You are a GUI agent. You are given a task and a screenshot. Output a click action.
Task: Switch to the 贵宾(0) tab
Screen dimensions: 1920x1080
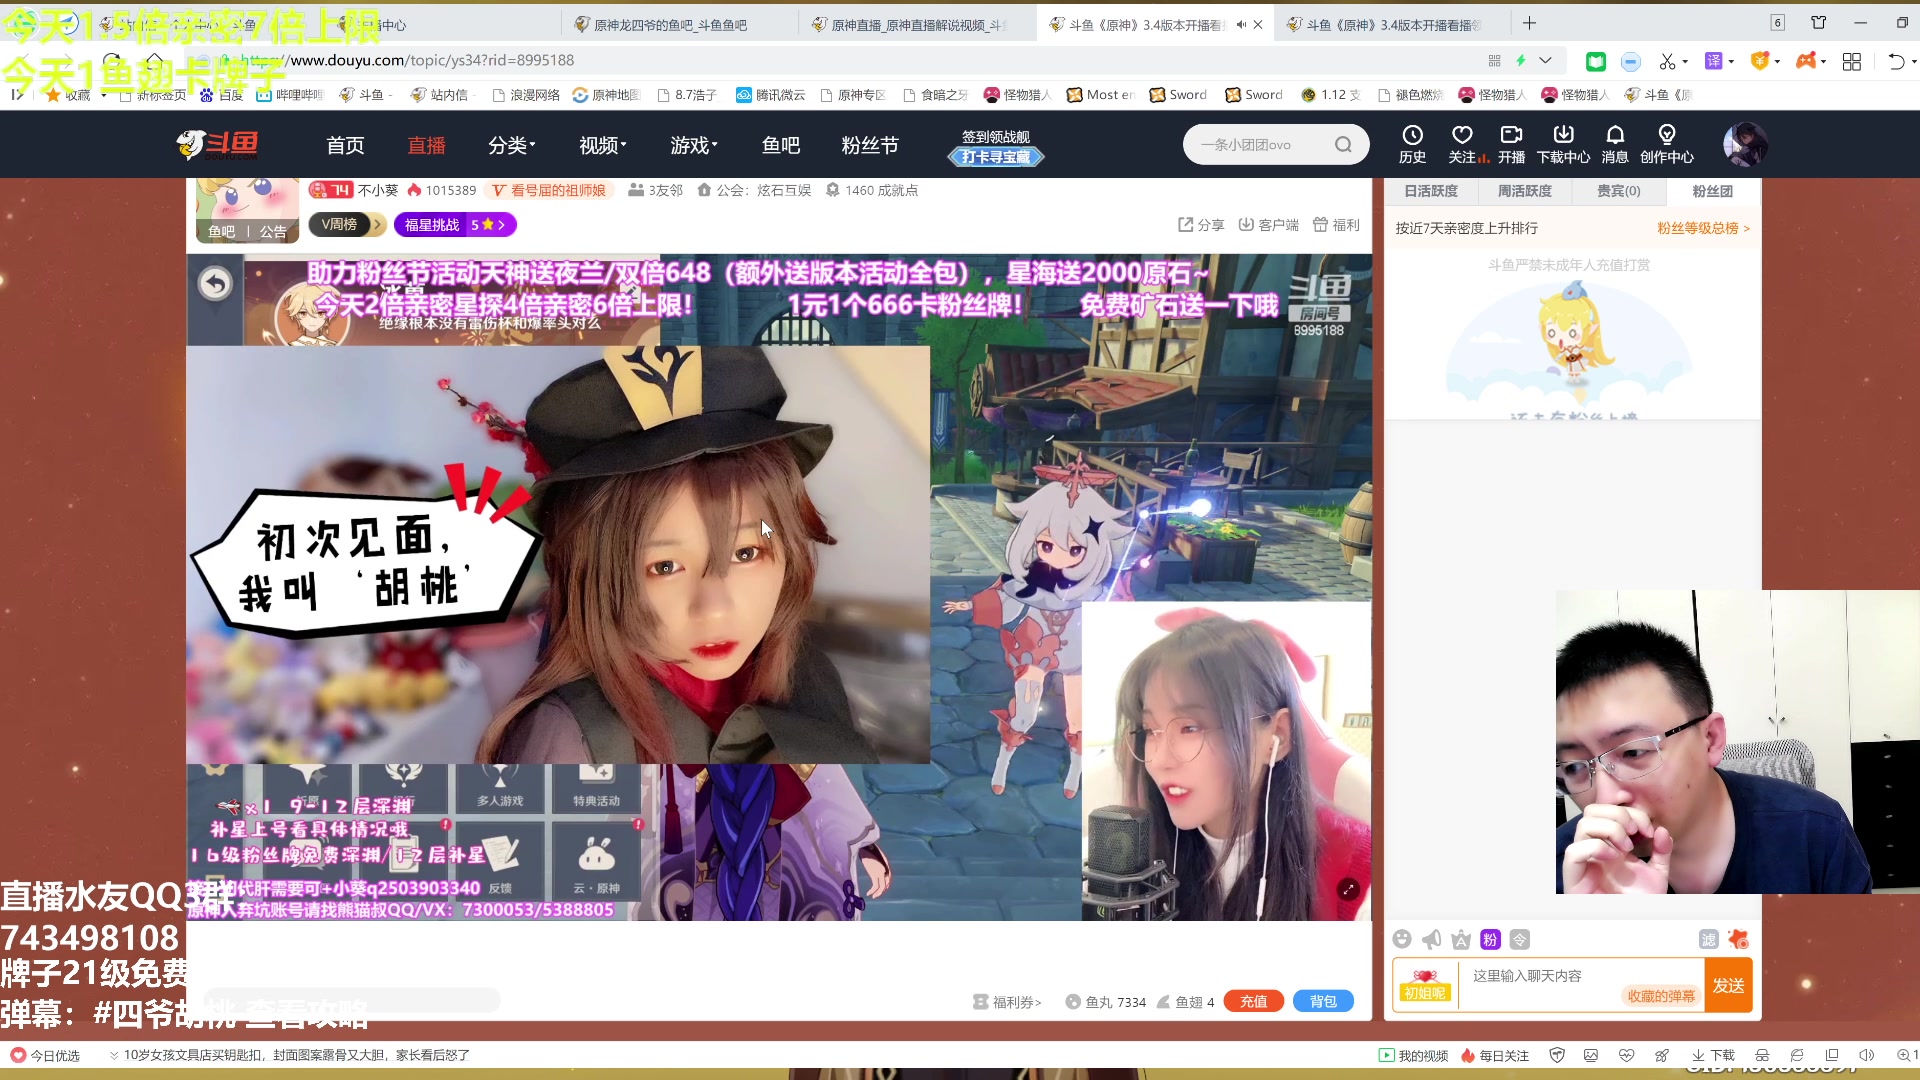[x=1618, y=191]
